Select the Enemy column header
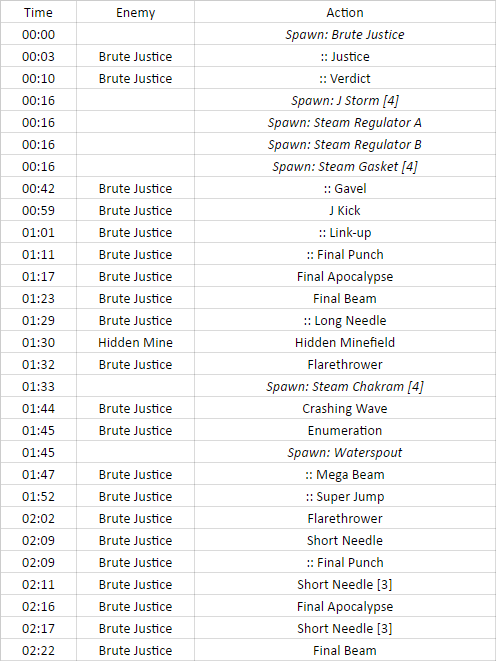 (x=135, y=12)
